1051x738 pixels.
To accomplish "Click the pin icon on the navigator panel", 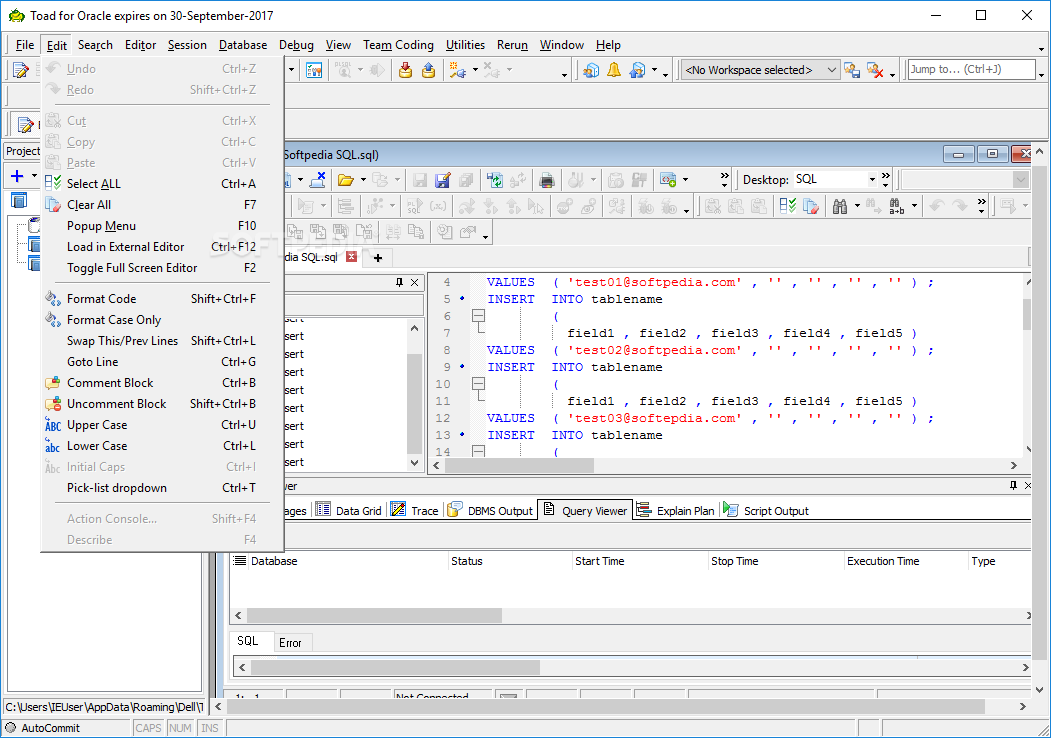I will coord(399,282).
